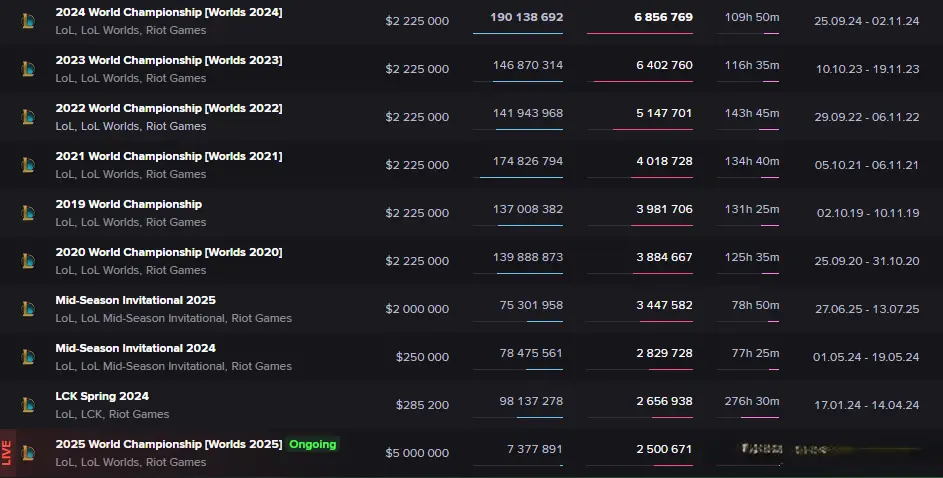The width and height of the screenshot is (943, 478).
Task: Click the green Ongoing badge on Worlds 2025
Action: (313, 444)
